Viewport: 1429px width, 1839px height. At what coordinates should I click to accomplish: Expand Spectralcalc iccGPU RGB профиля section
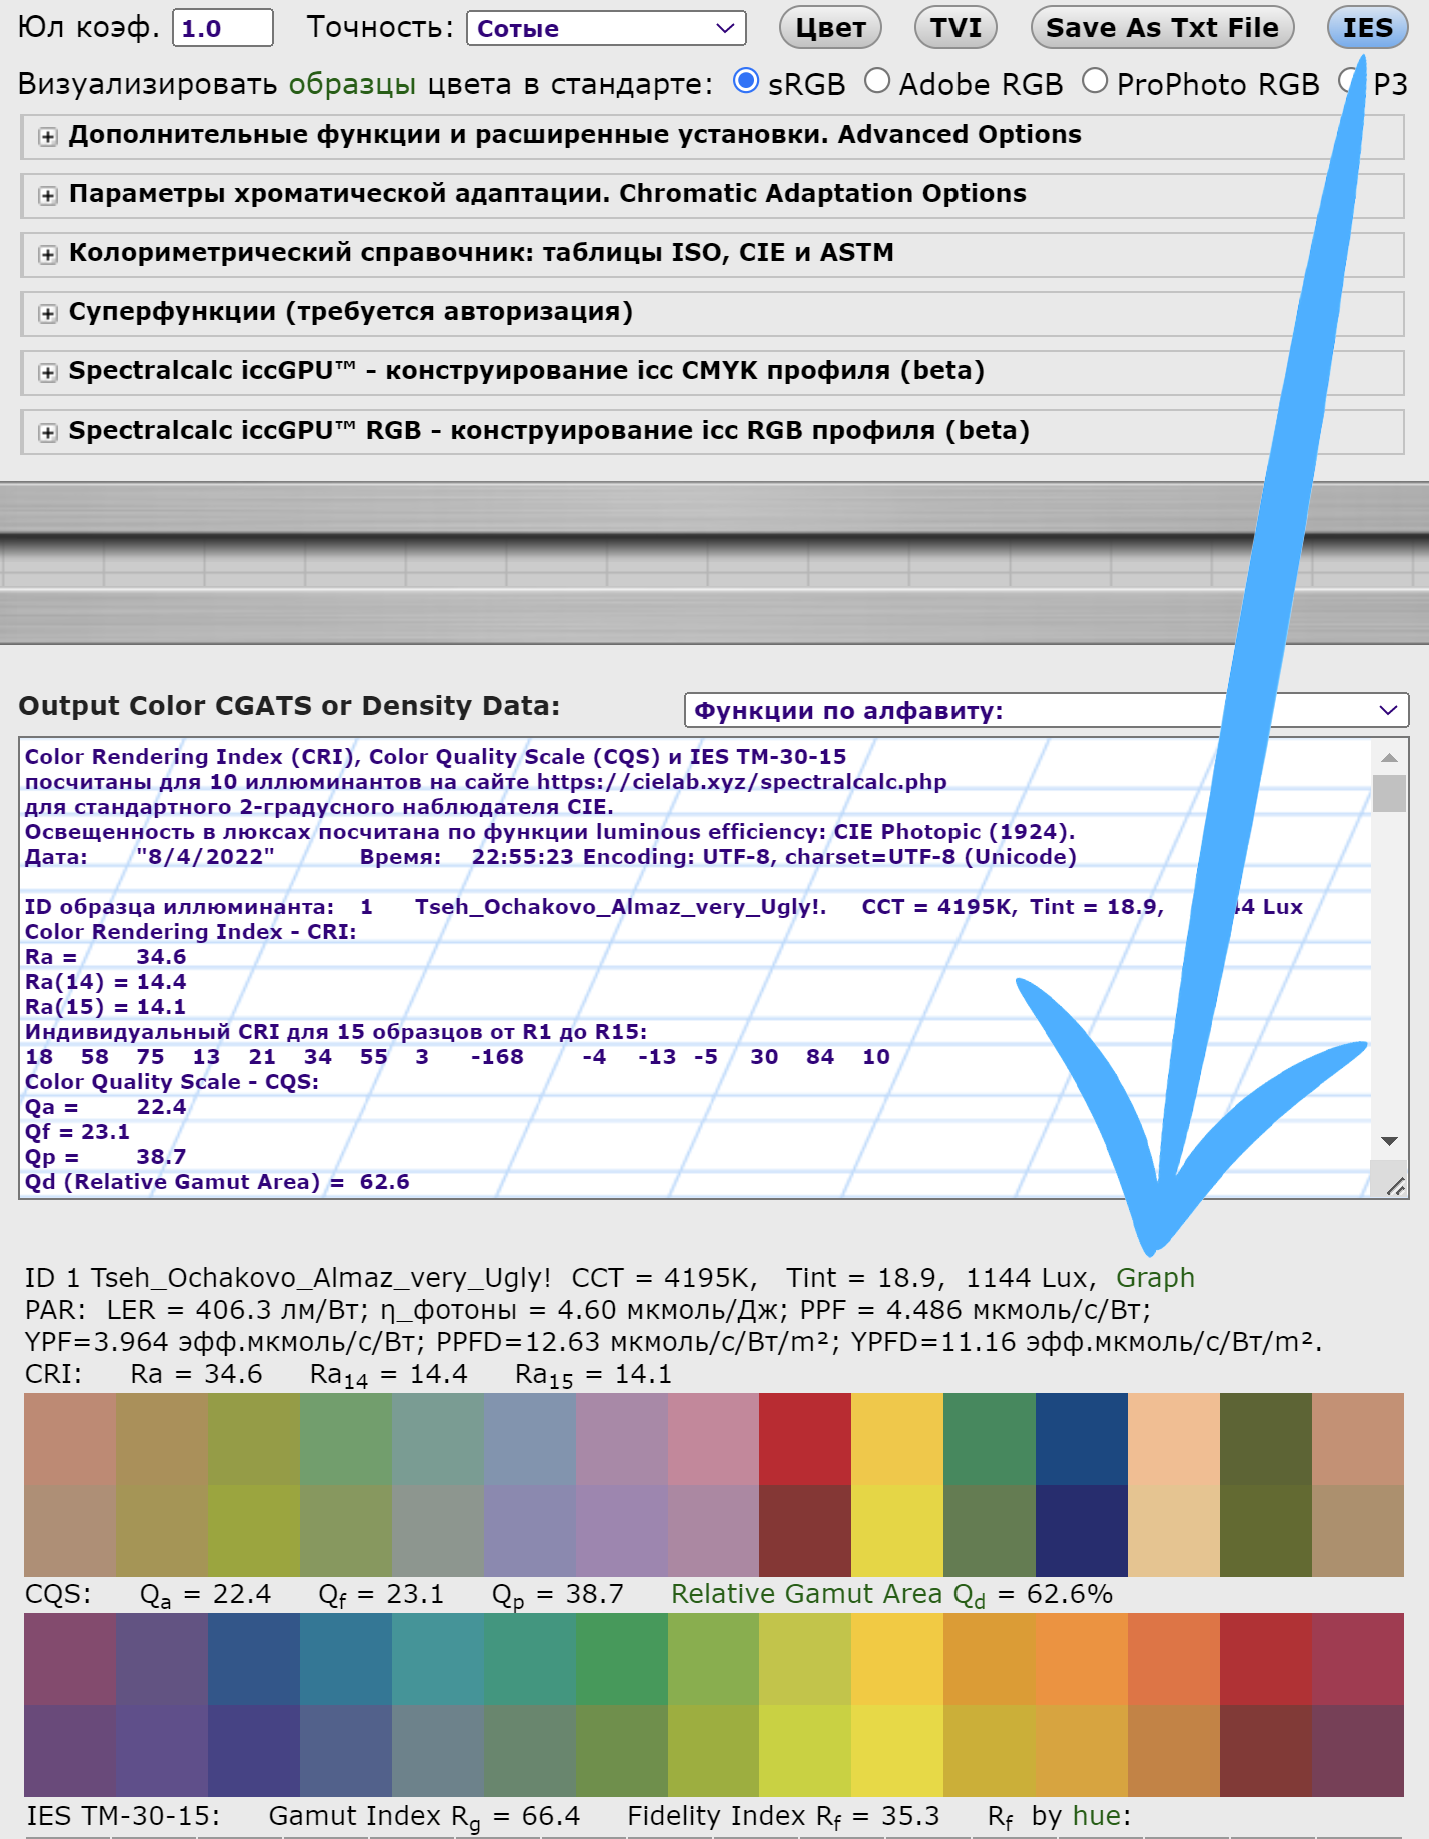[47, 433]
